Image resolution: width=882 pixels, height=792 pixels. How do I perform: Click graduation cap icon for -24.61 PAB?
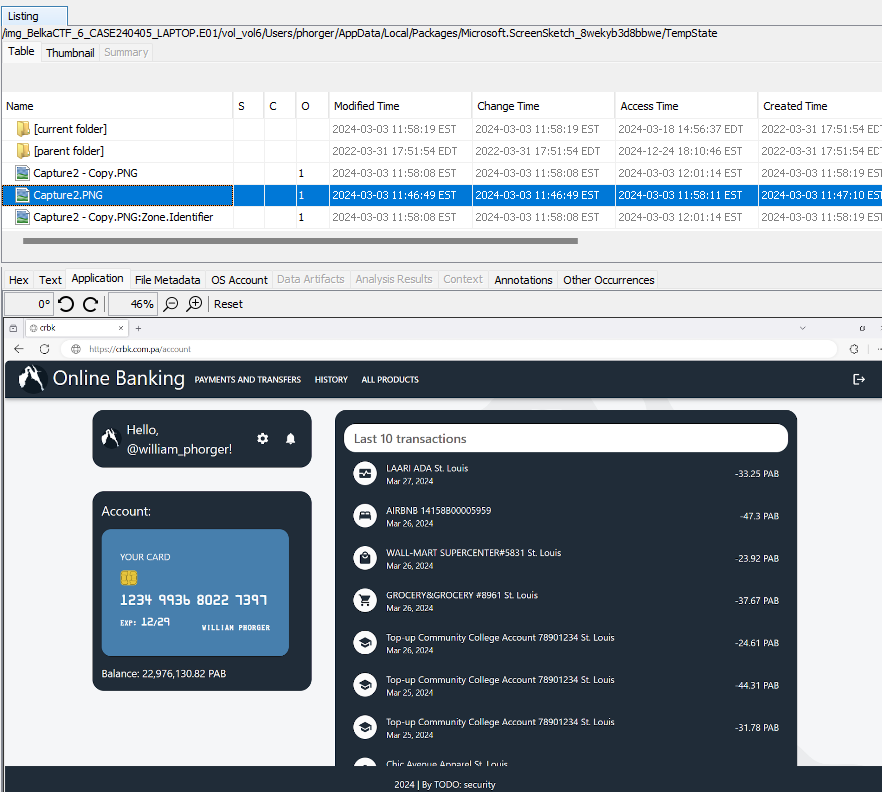click(364, 642)
